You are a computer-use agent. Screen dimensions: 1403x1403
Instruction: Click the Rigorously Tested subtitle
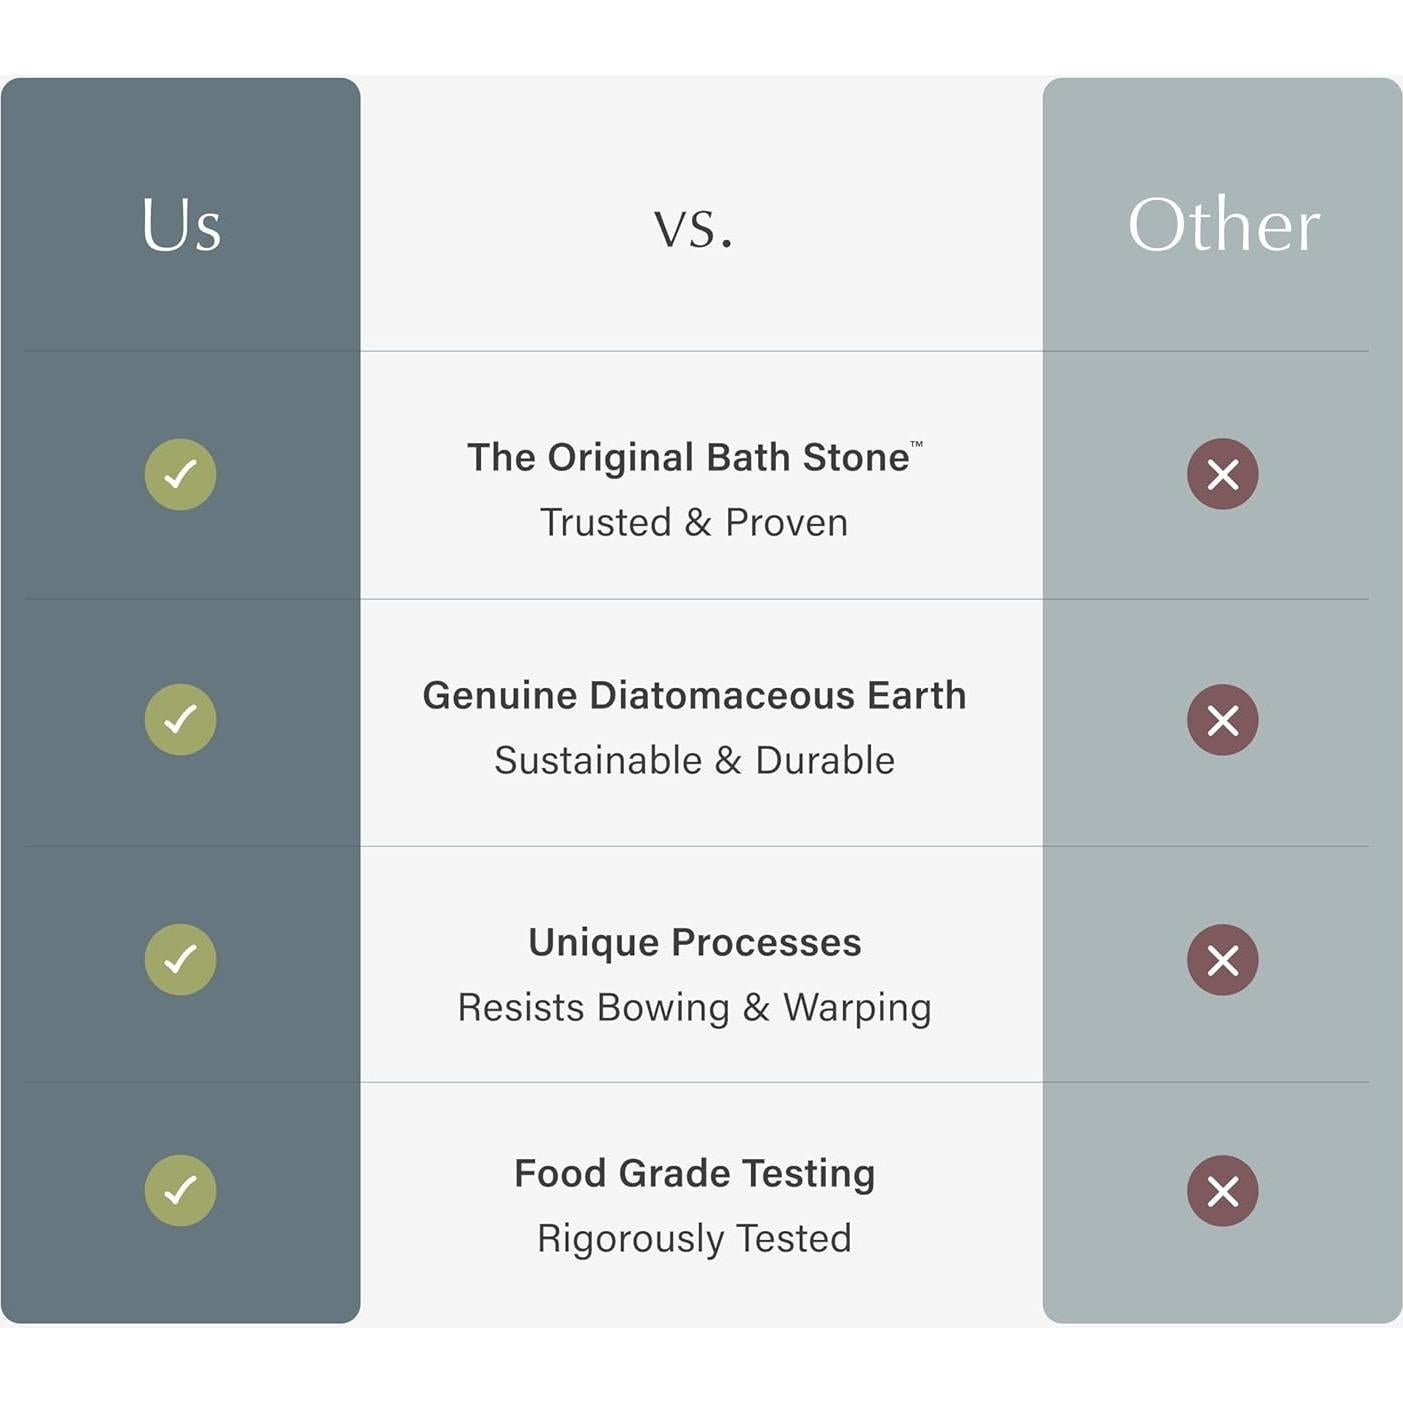click(694, 1238)
